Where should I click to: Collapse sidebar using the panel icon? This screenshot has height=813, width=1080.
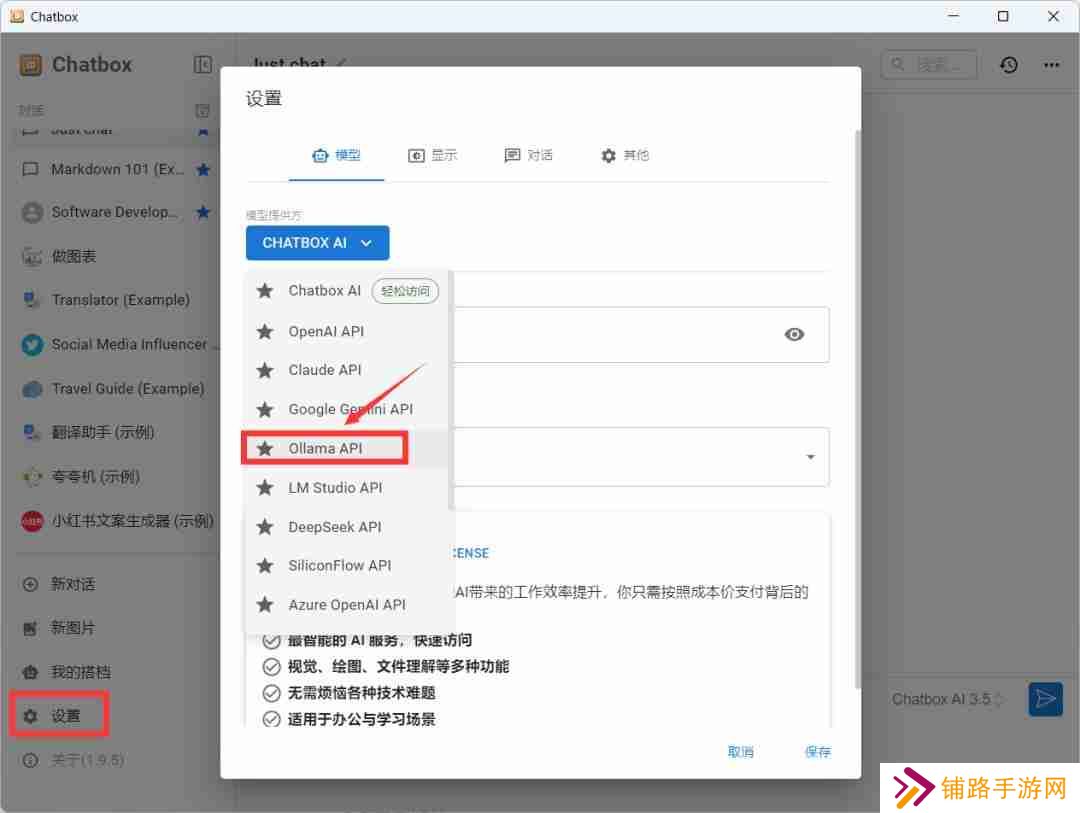click(202, 65)
